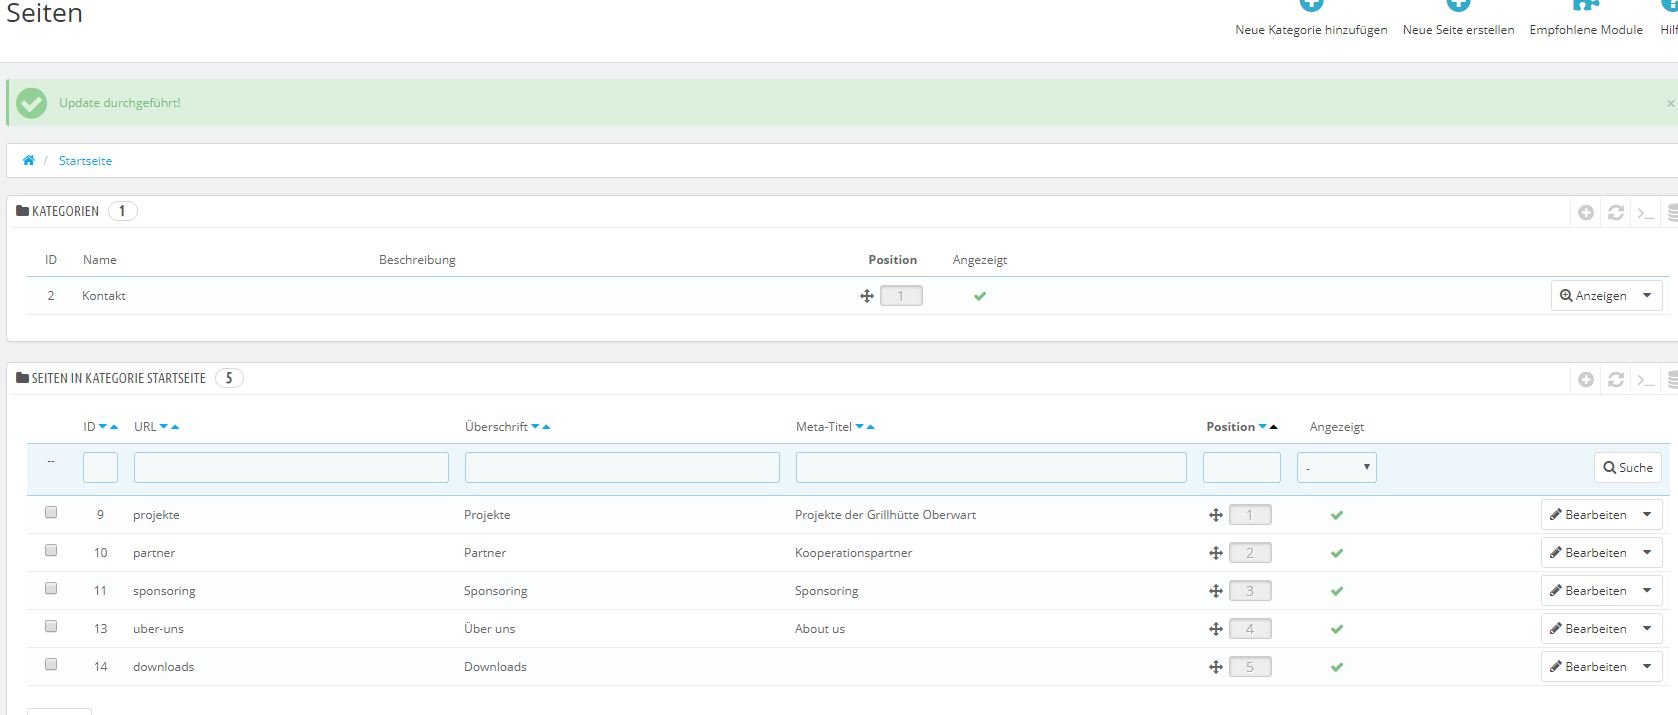Click the Meta-Titel filter input field
The image size is (1678, 715).
[x=991, y=467]
